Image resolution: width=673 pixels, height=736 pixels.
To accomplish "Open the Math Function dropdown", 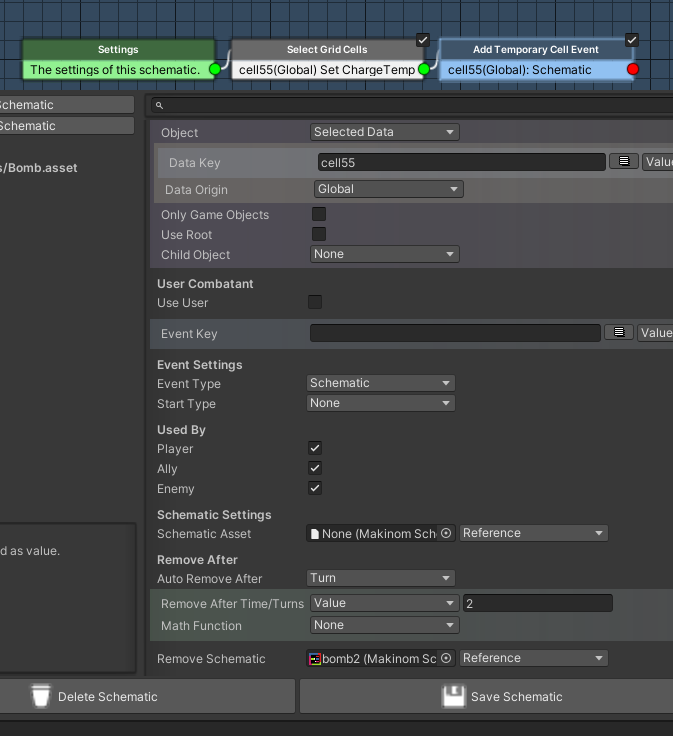I will pos(384,625).
